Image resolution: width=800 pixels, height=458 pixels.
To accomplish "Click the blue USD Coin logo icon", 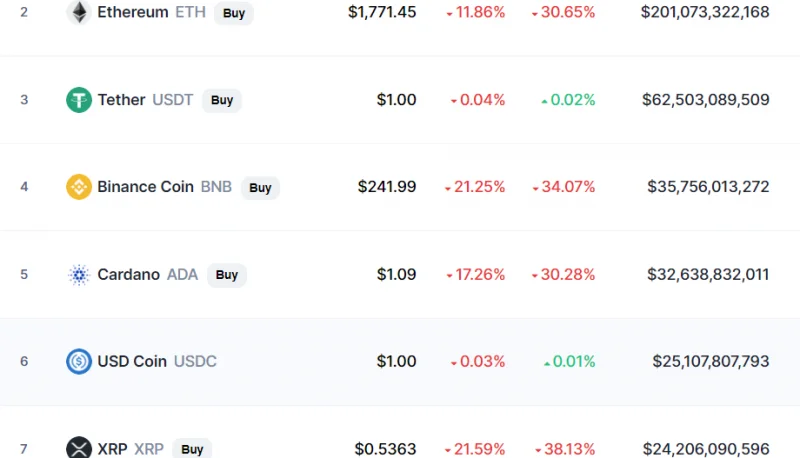I will pyautogui.click(x=79, y=361).
